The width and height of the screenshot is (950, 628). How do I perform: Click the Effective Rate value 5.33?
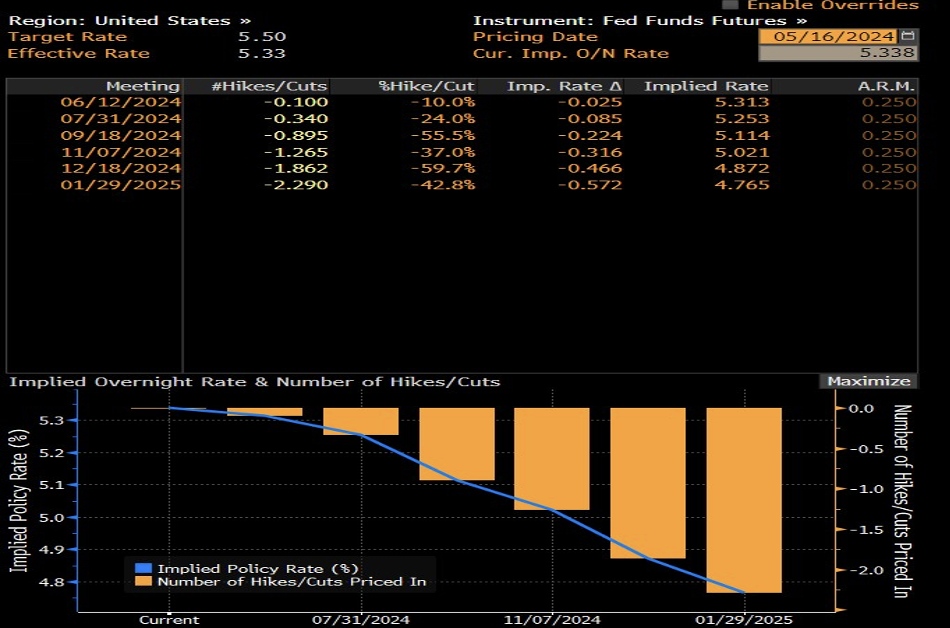pos(262,53)
